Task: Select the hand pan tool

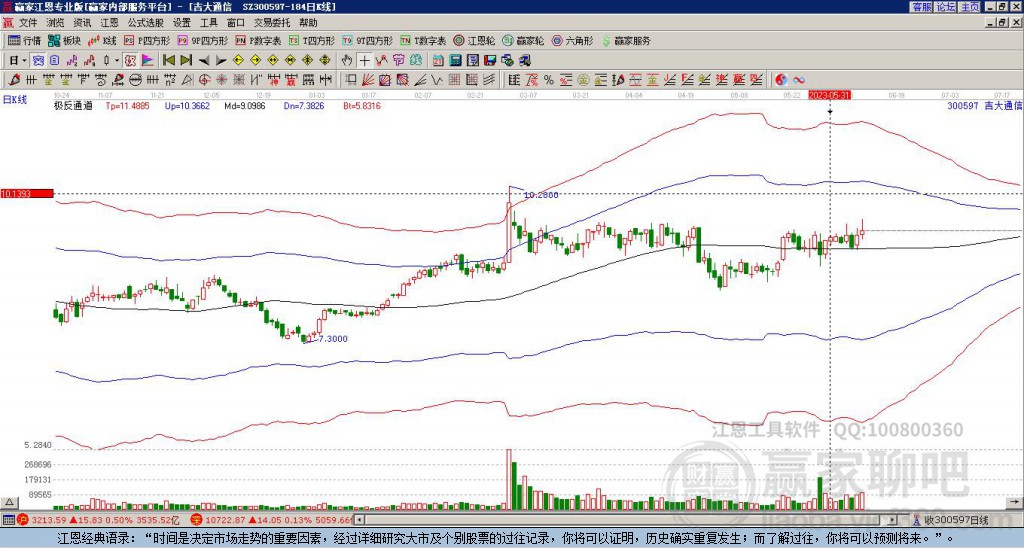Action: tap(347, 61)
